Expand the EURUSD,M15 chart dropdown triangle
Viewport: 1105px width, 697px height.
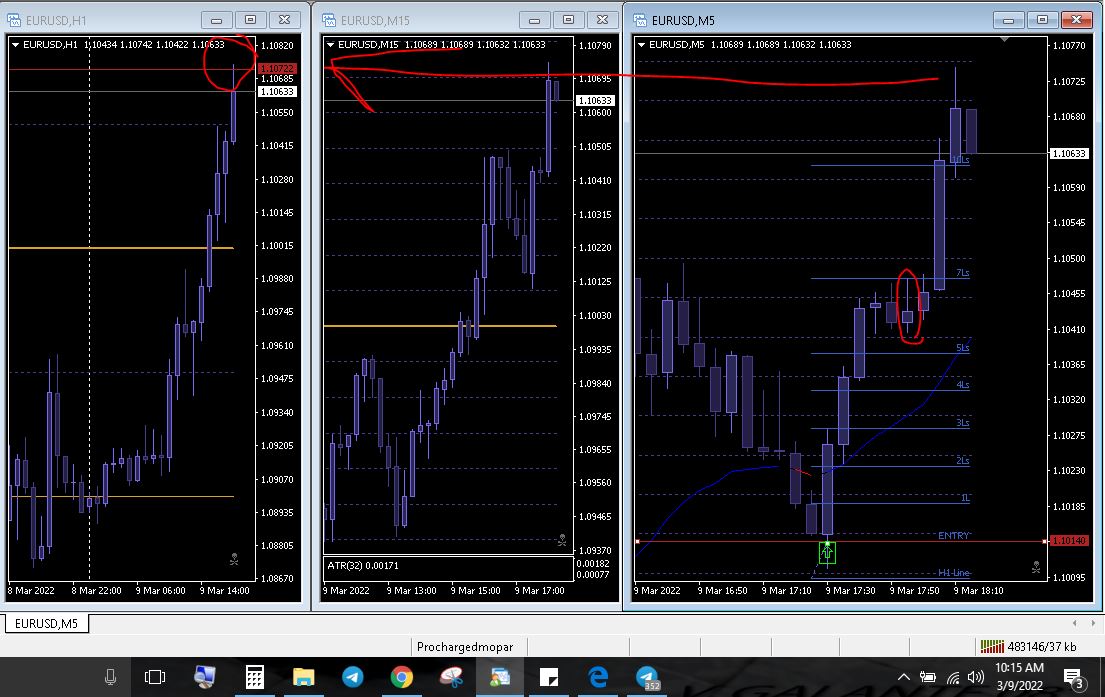click(331, 44)
